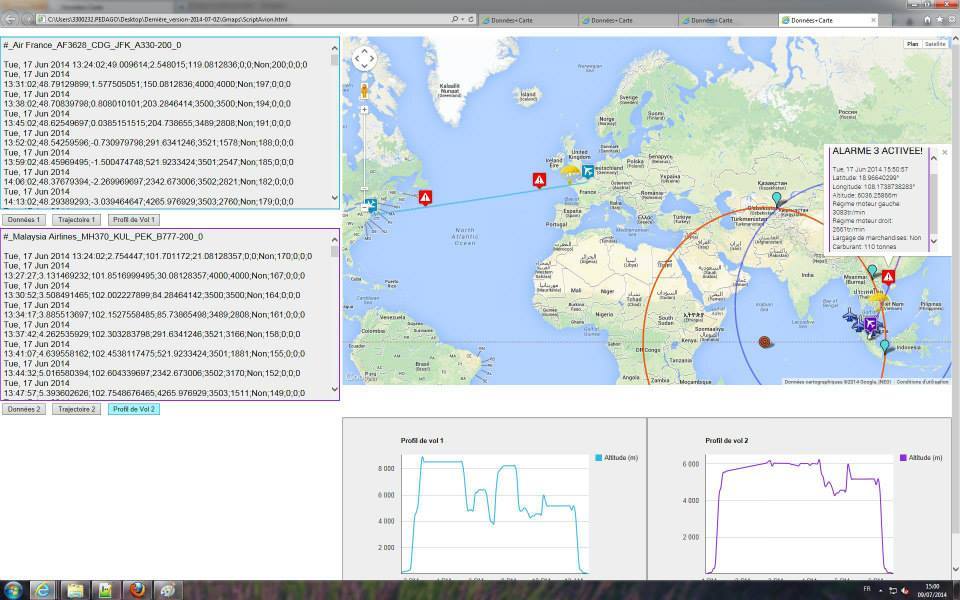The height and width of the screenshot is (600, 960).
Task: Open the address bar search dropdown arrow
Action: (462, 19)
